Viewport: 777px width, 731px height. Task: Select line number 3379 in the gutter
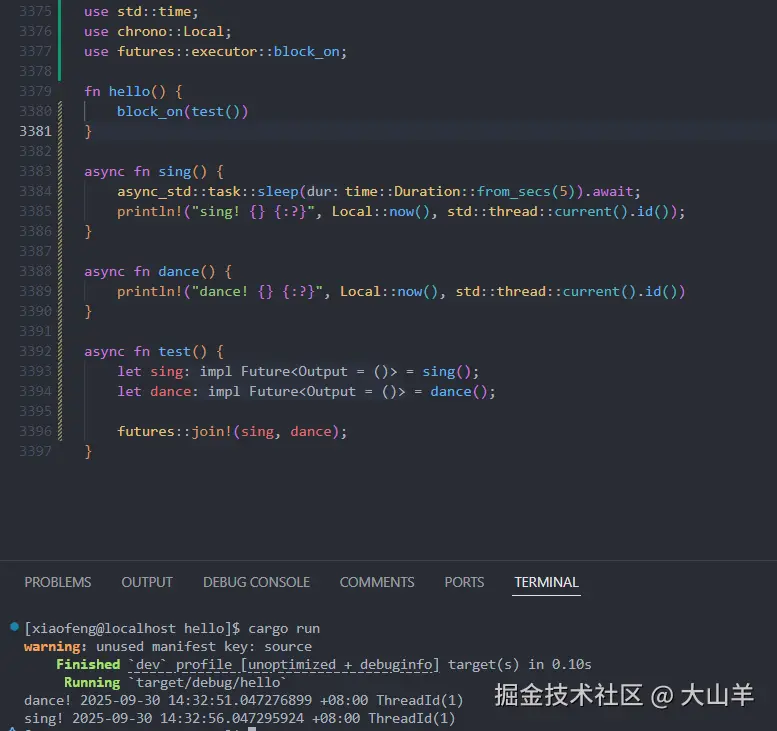(x=35, y=91)
